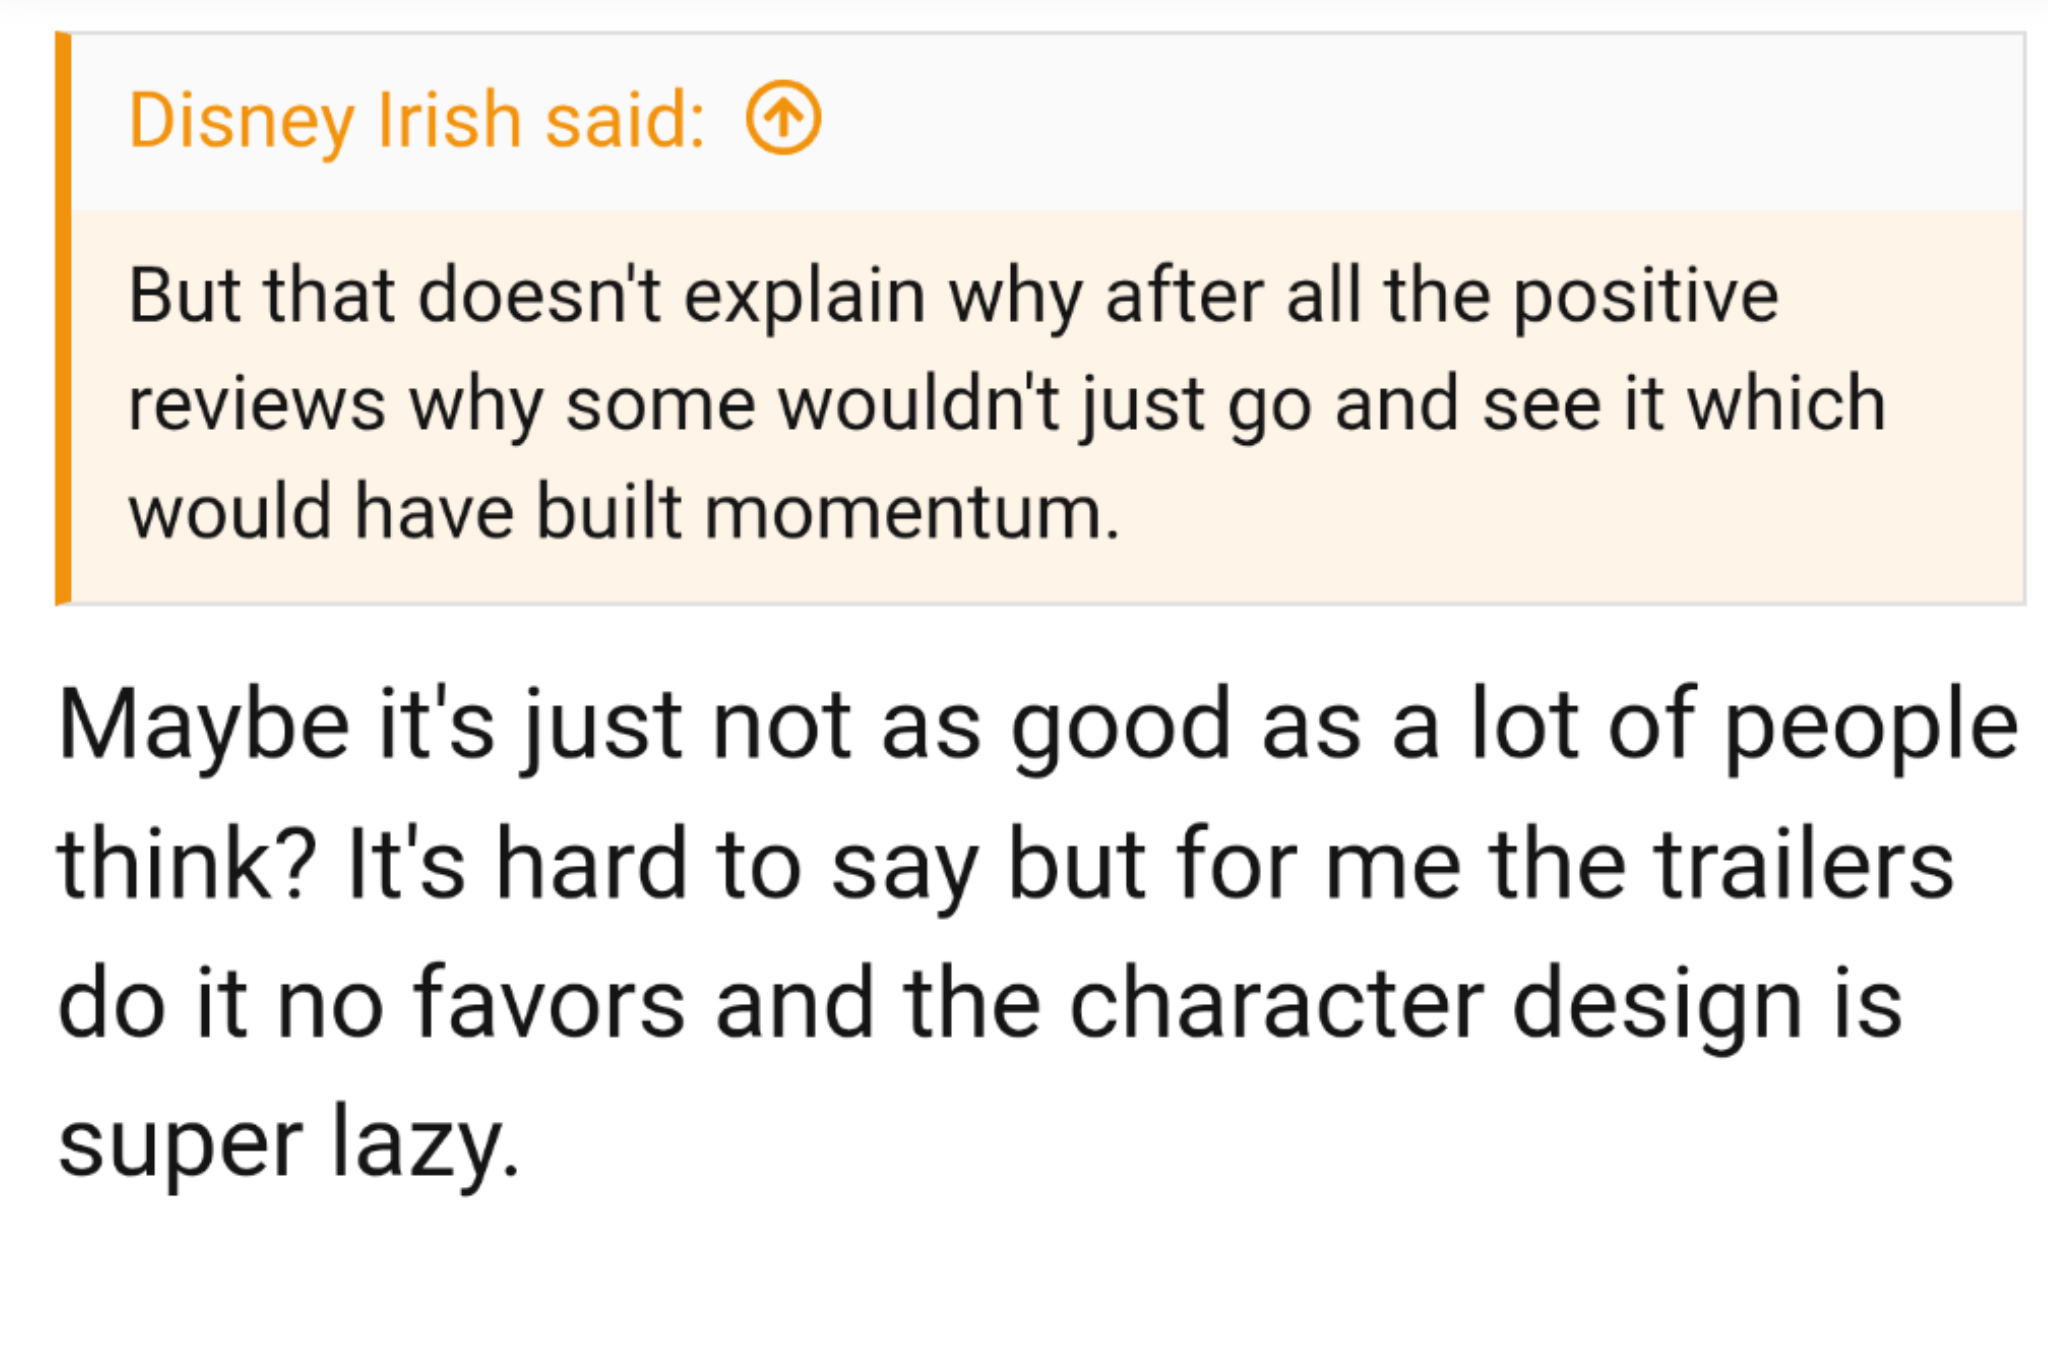Click the name "Disney" in the quote attribution
2048x1360 pixels.
point(241,120)
